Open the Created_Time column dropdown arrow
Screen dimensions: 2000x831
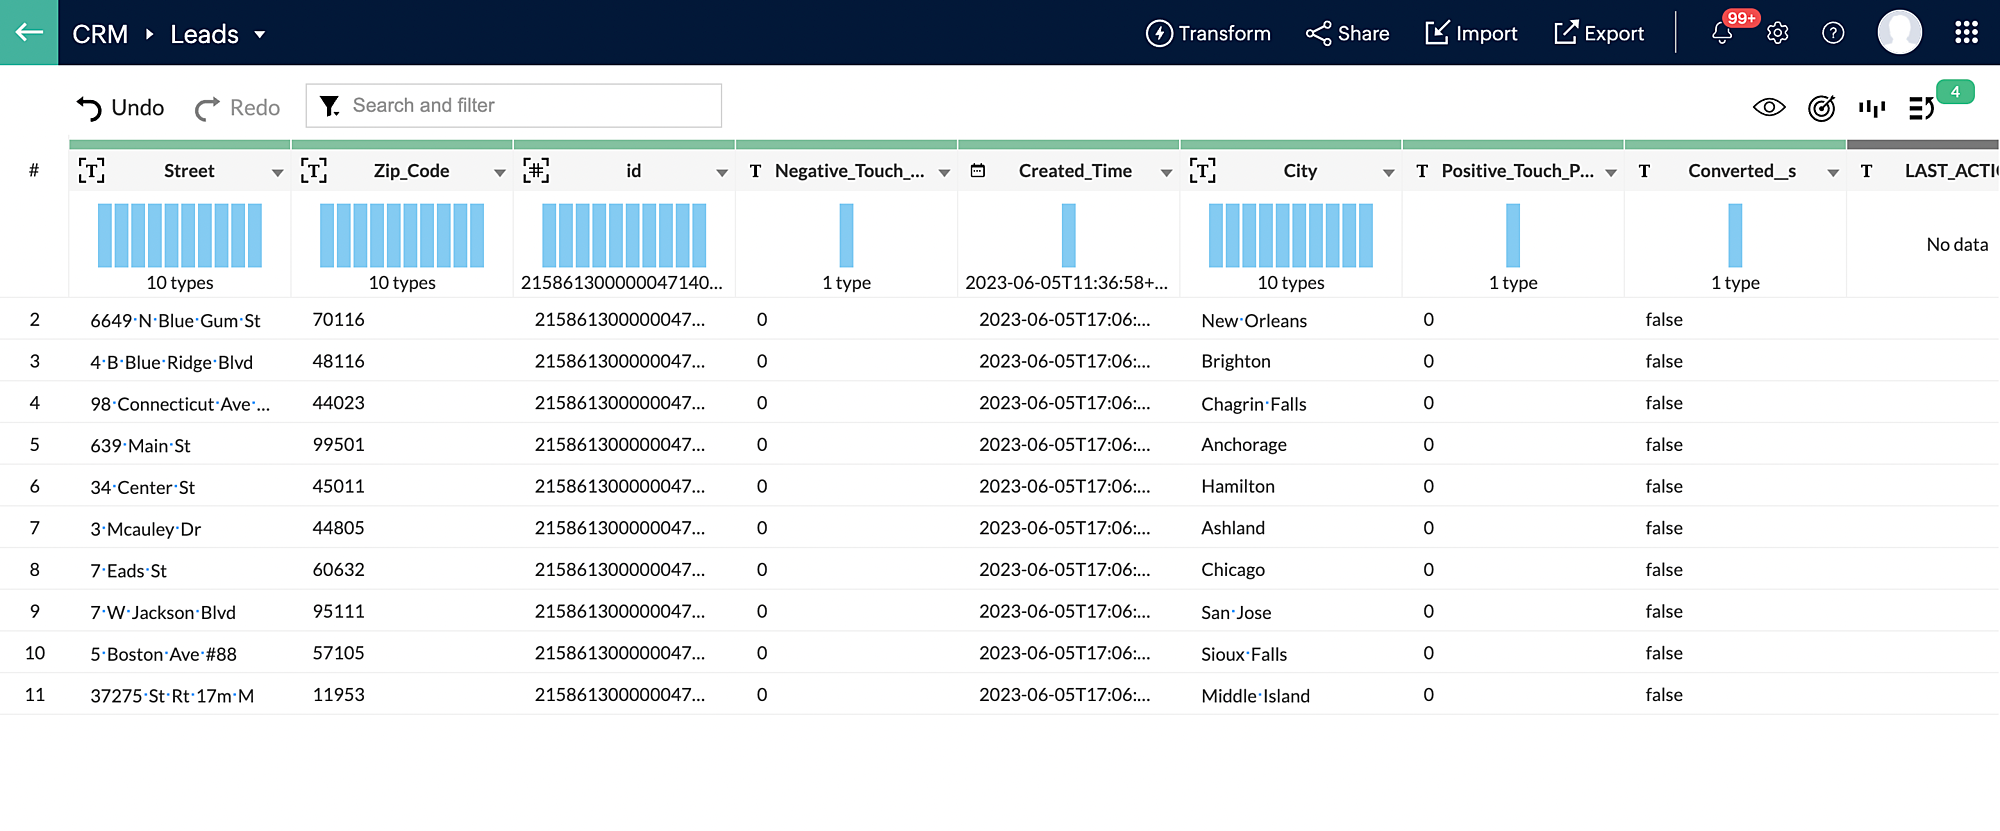click(1166, 173)
